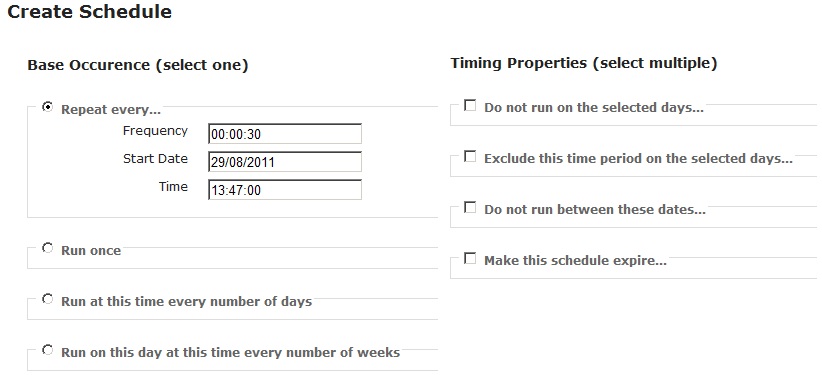Click the Time input showing 13:47:00
This screenshot has height=375, width=822.
(x=285, y=190)
